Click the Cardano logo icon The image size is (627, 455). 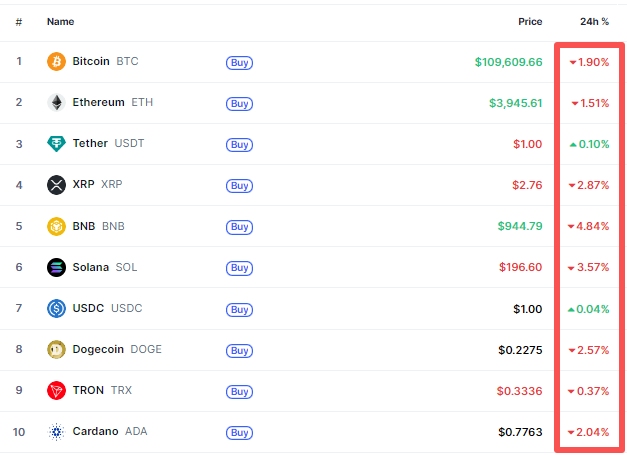pyautogui.click(x=56, y=431)
